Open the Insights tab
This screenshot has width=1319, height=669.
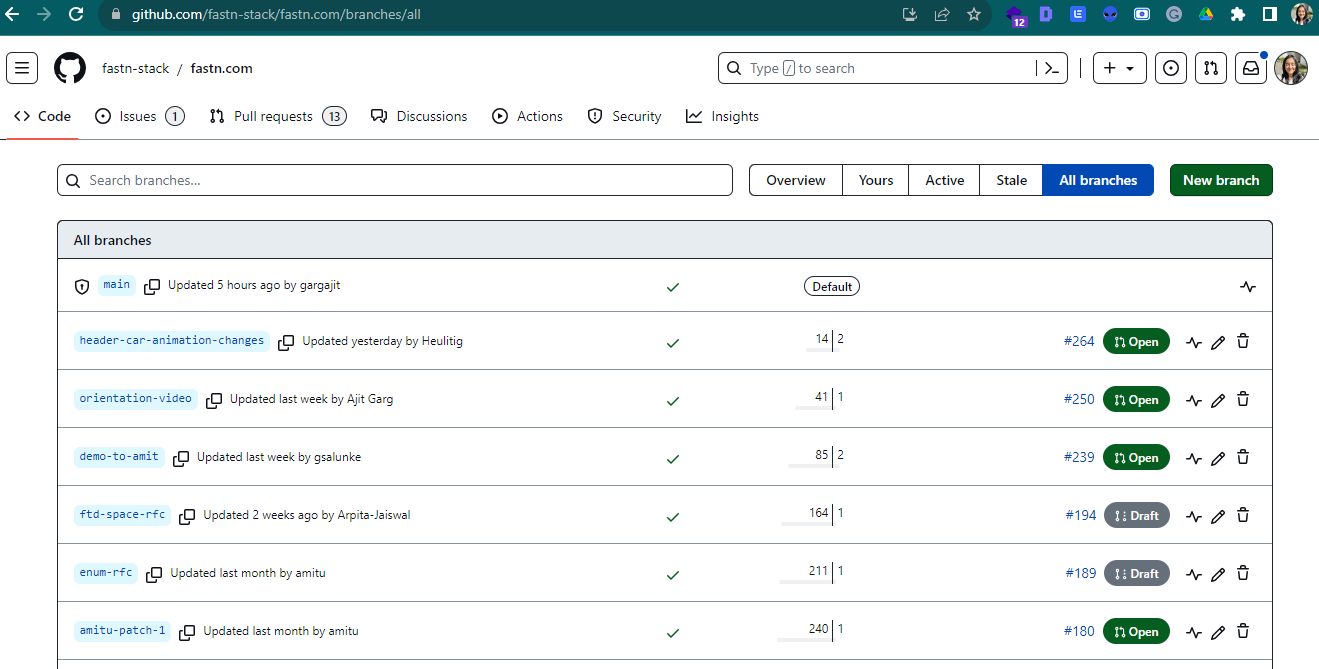[x=722, y=116]
